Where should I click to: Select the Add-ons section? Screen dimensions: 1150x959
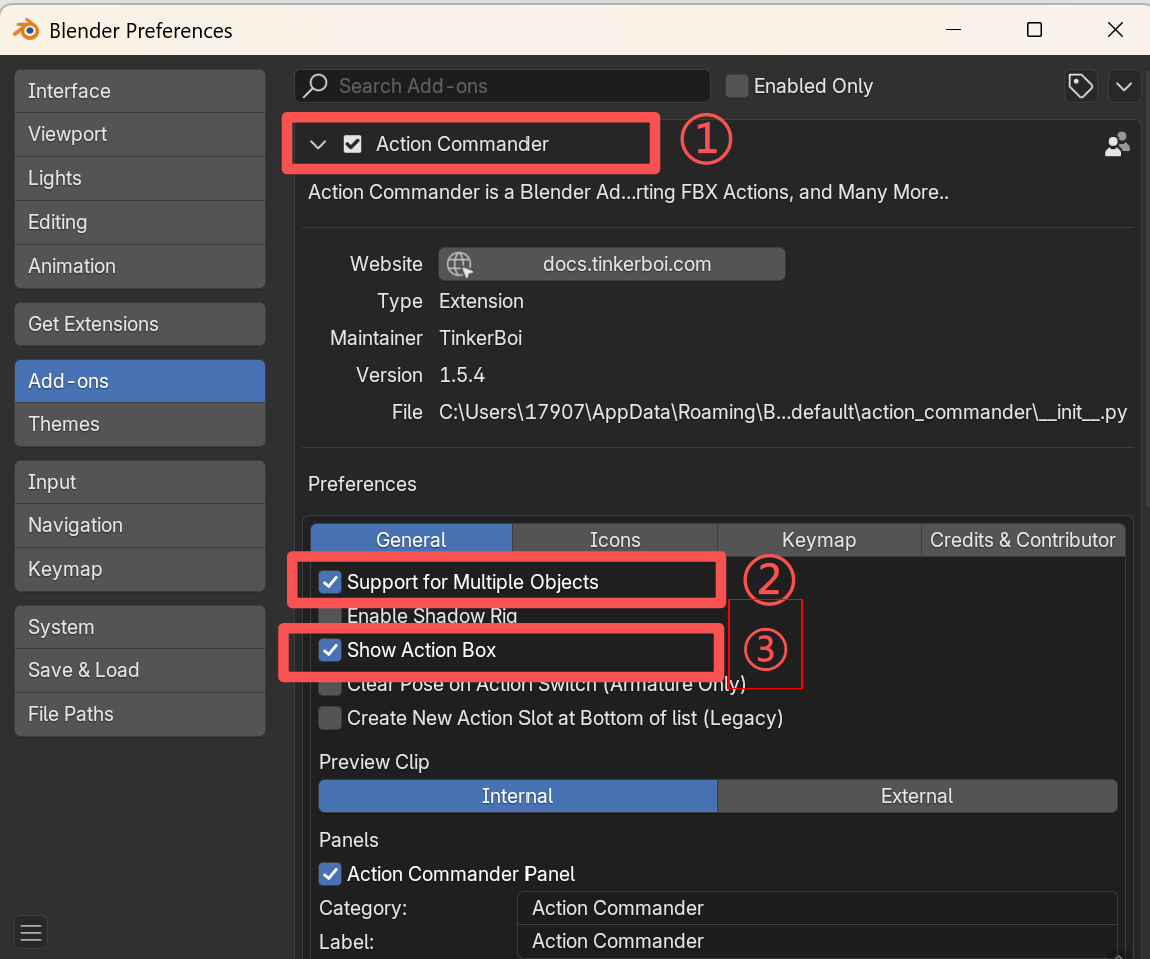coord(139,381)
